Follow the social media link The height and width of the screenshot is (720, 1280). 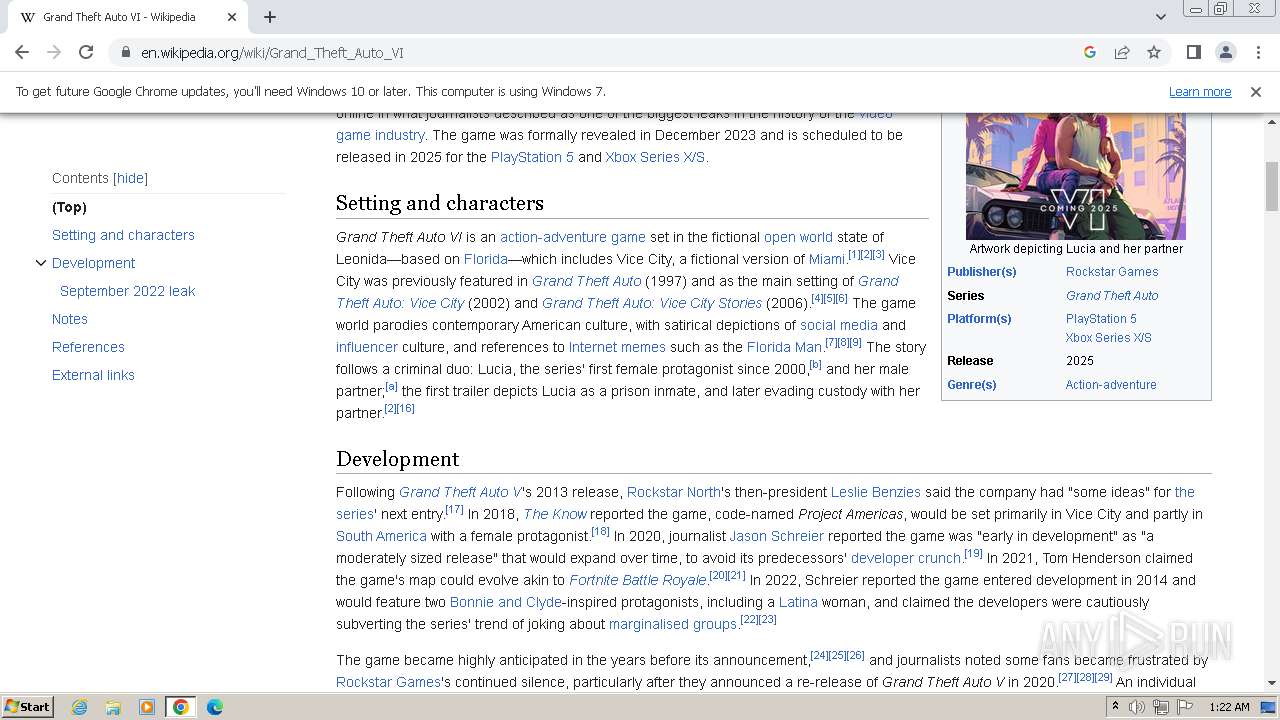(x=839, y=325)
